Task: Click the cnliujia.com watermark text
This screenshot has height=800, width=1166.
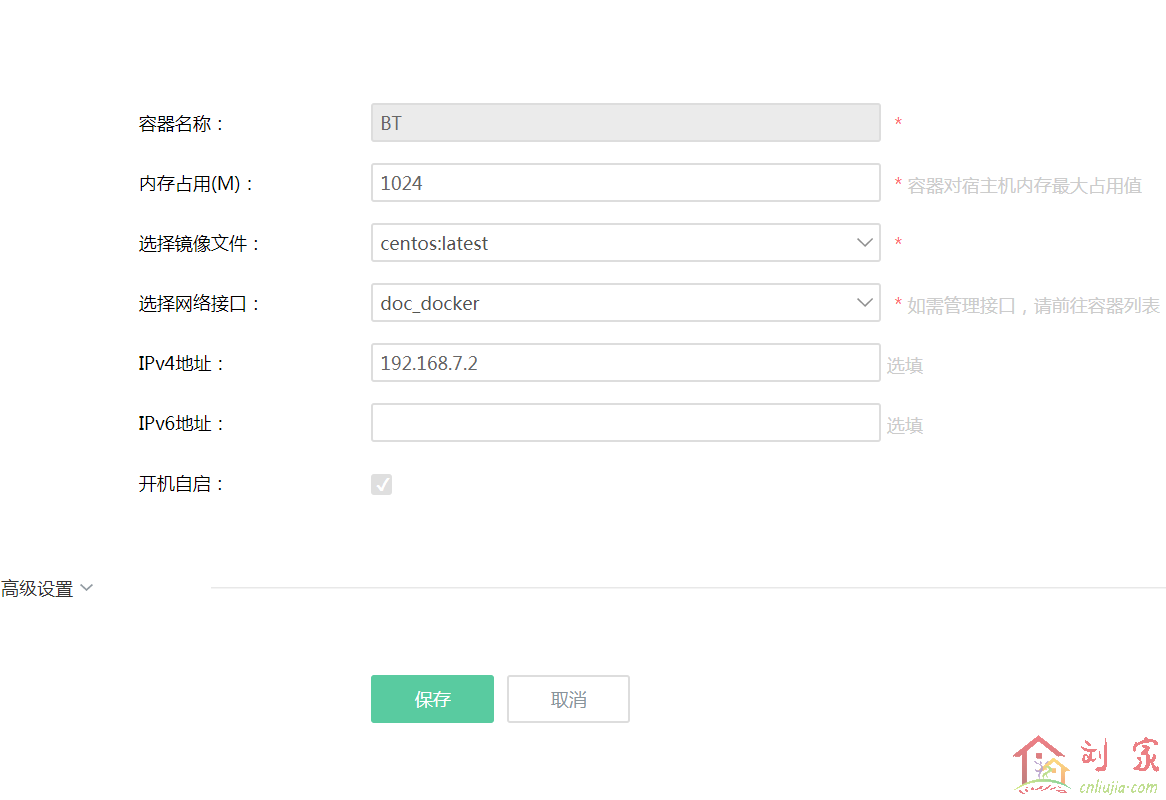Action: click(x=1117, y=786)
